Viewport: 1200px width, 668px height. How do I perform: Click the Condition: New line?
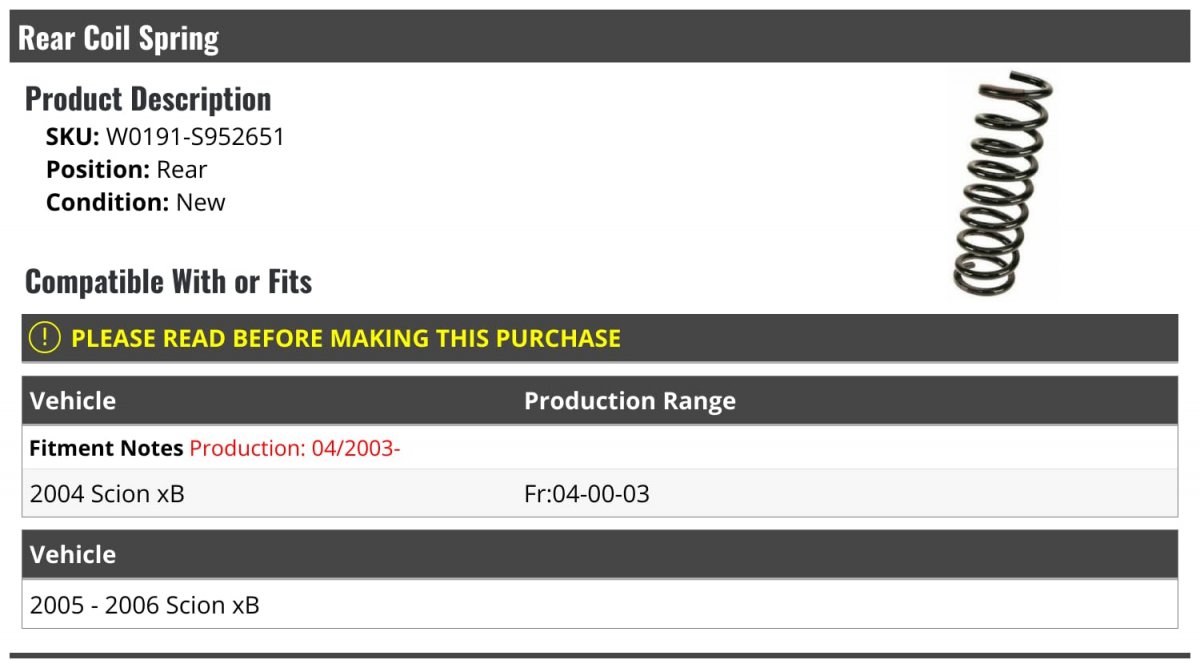136,202
